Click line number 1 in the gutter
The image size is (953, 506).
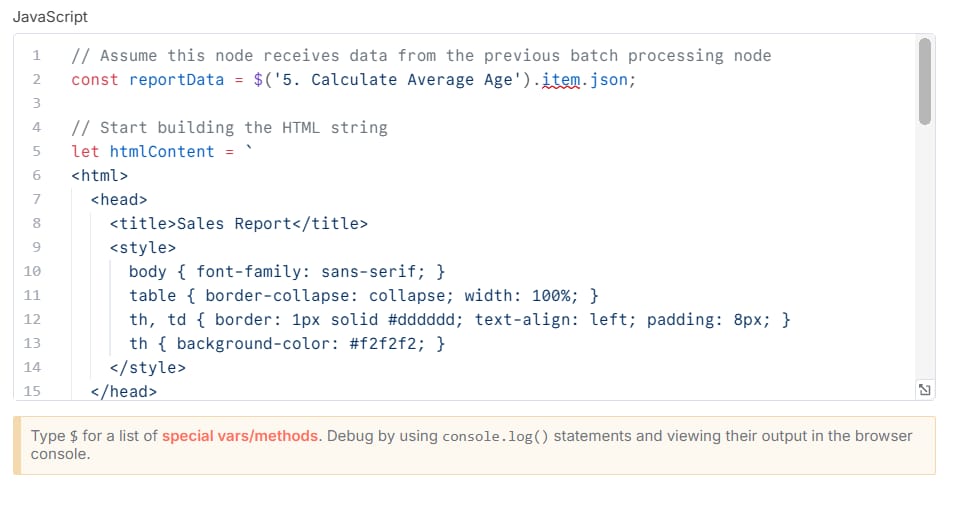point(36,56)
